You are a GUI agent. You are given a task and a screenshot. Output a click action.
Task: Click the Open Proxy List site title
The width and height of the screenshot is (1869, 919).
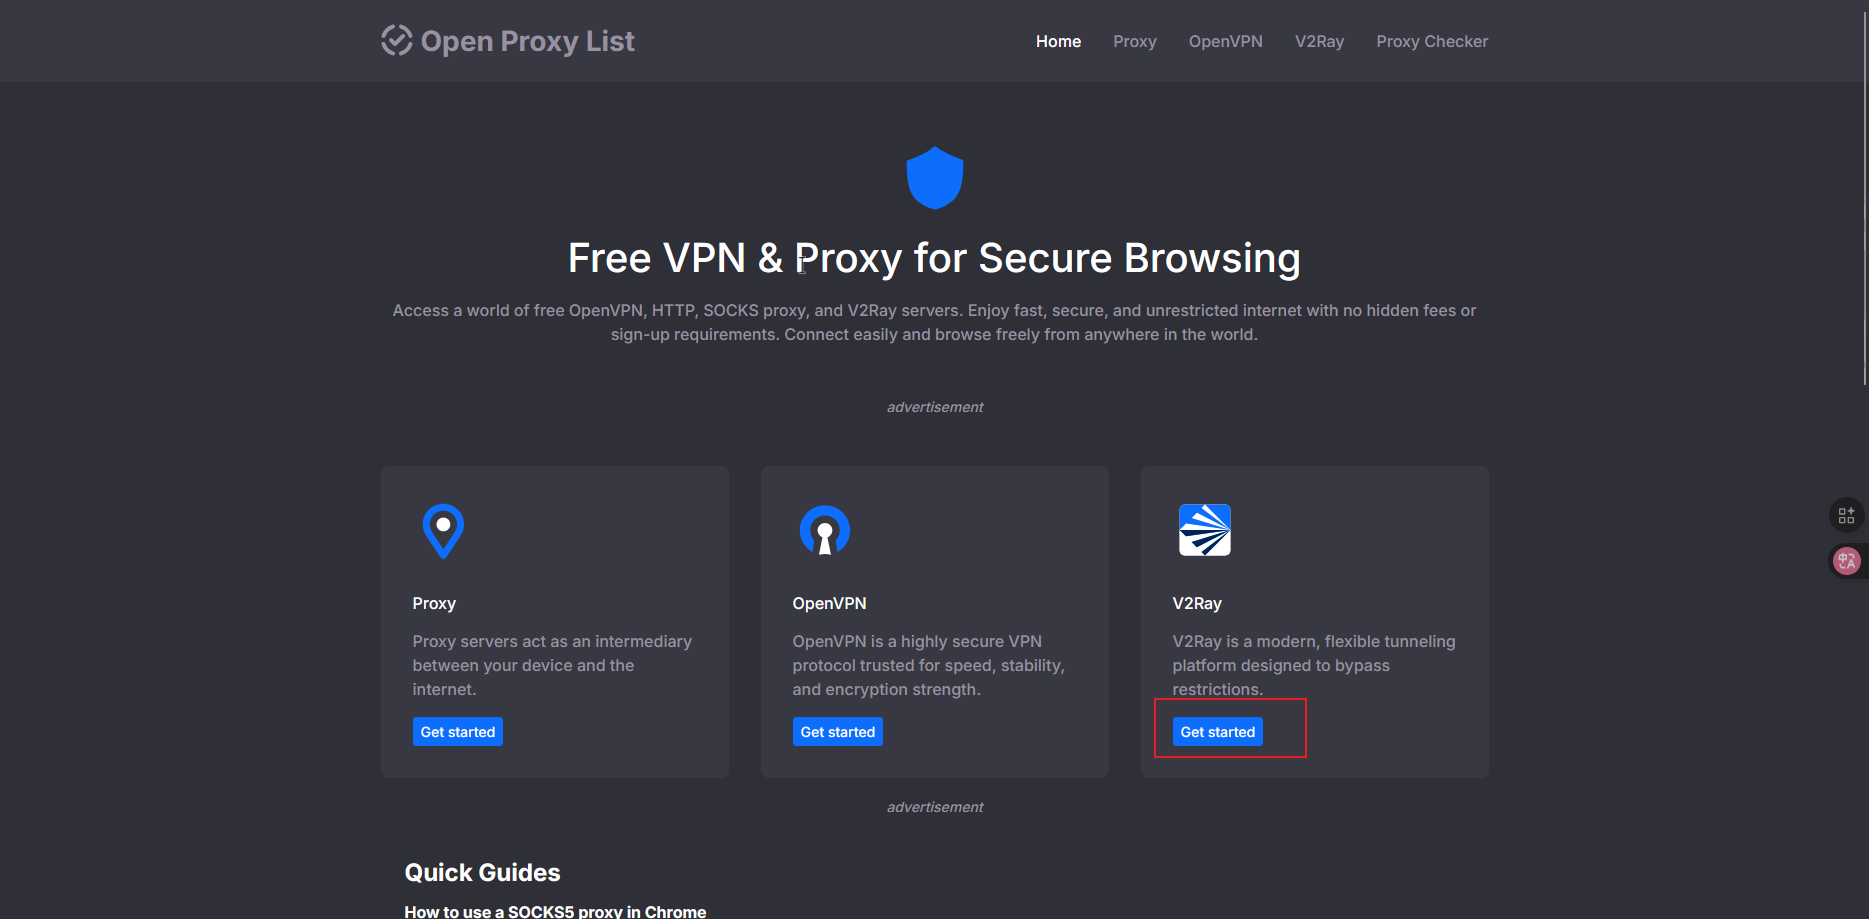point(527,41)
